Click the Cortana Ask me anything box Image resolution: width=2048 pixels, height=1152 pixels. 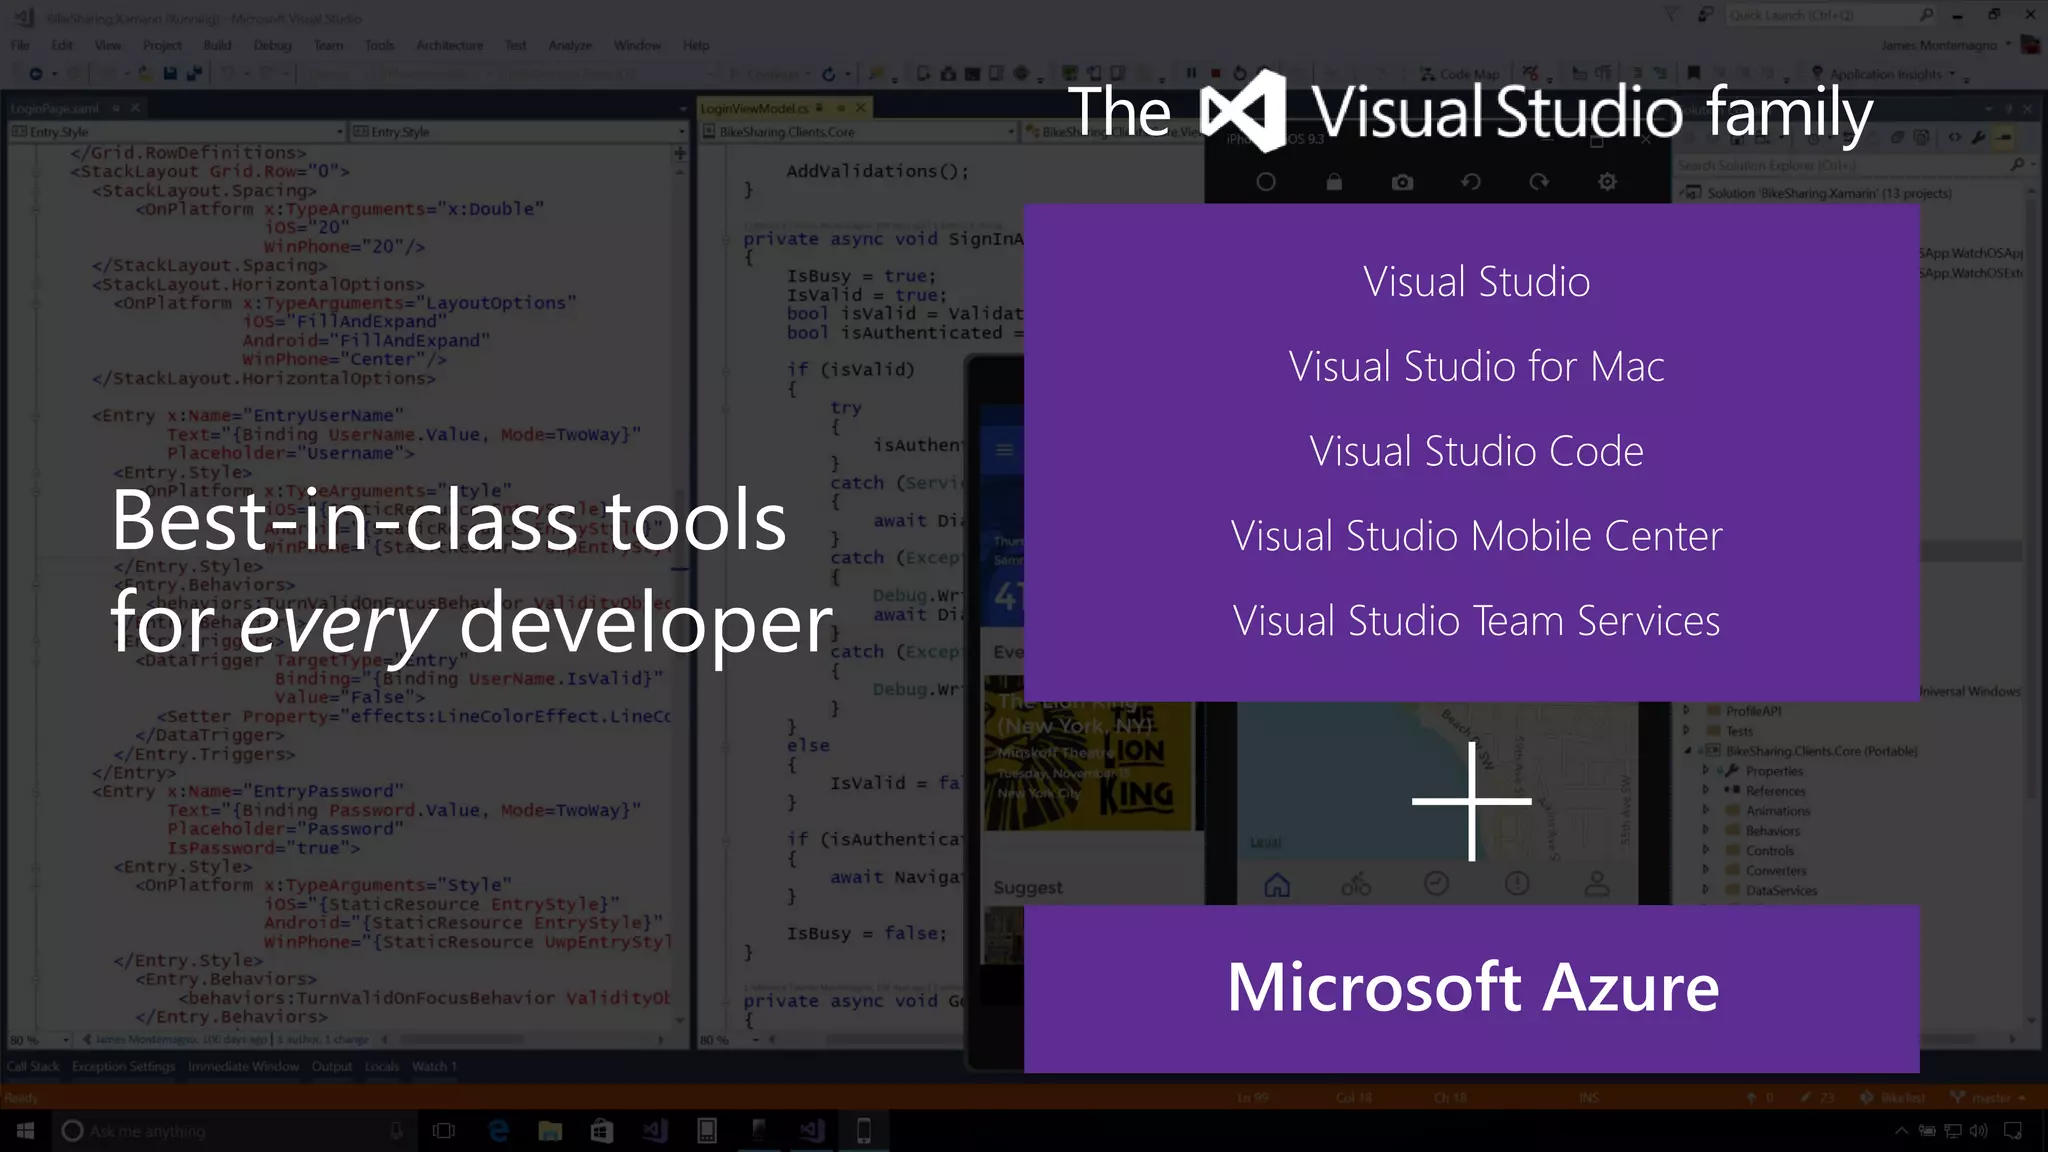[x=232, y=1131]
